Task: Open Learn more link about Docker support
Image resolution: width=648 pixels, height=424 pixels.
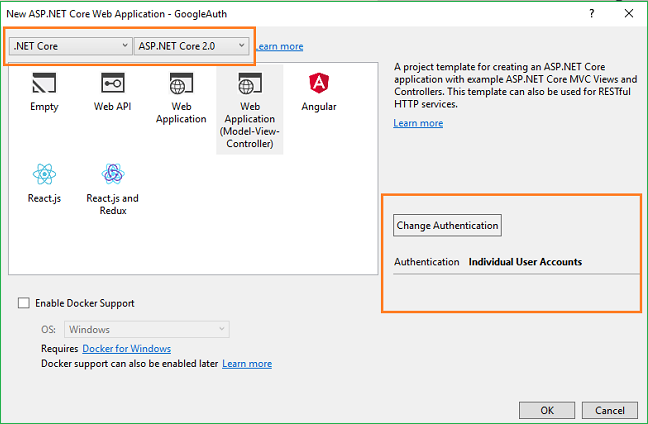Action: pyautogui.click(x=247, y=364)
